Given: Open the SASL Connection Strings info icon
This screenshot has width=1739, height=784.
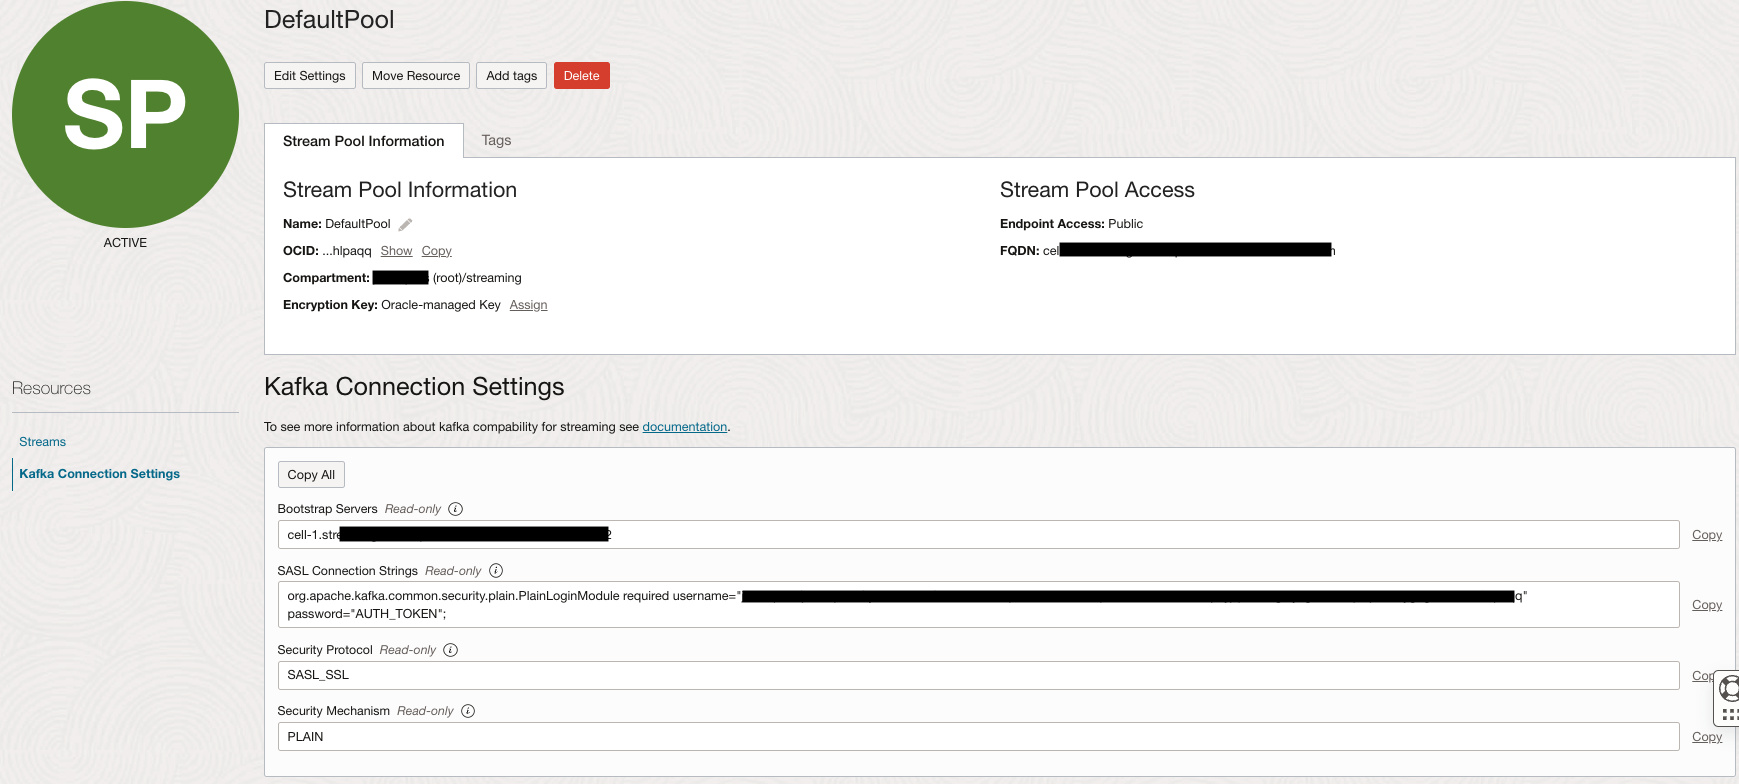Looking at the screenshot, I should point(496,571).
